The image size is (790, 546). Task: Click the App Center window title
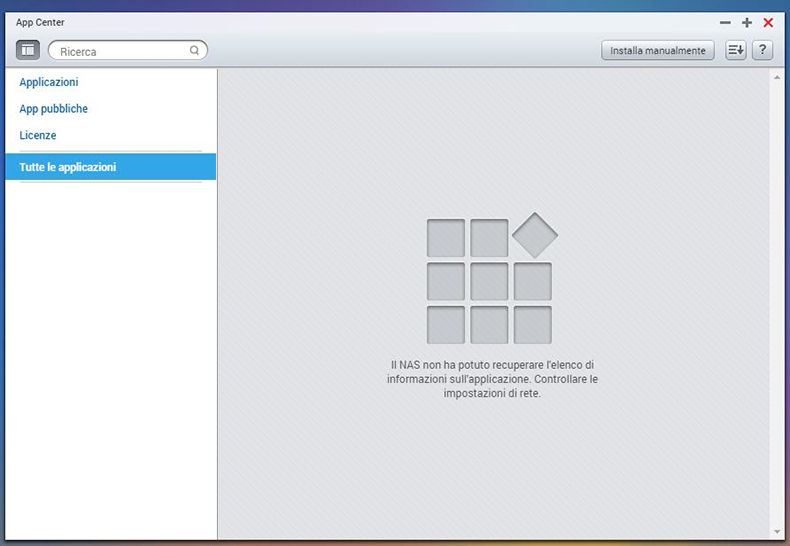point(40,22)
